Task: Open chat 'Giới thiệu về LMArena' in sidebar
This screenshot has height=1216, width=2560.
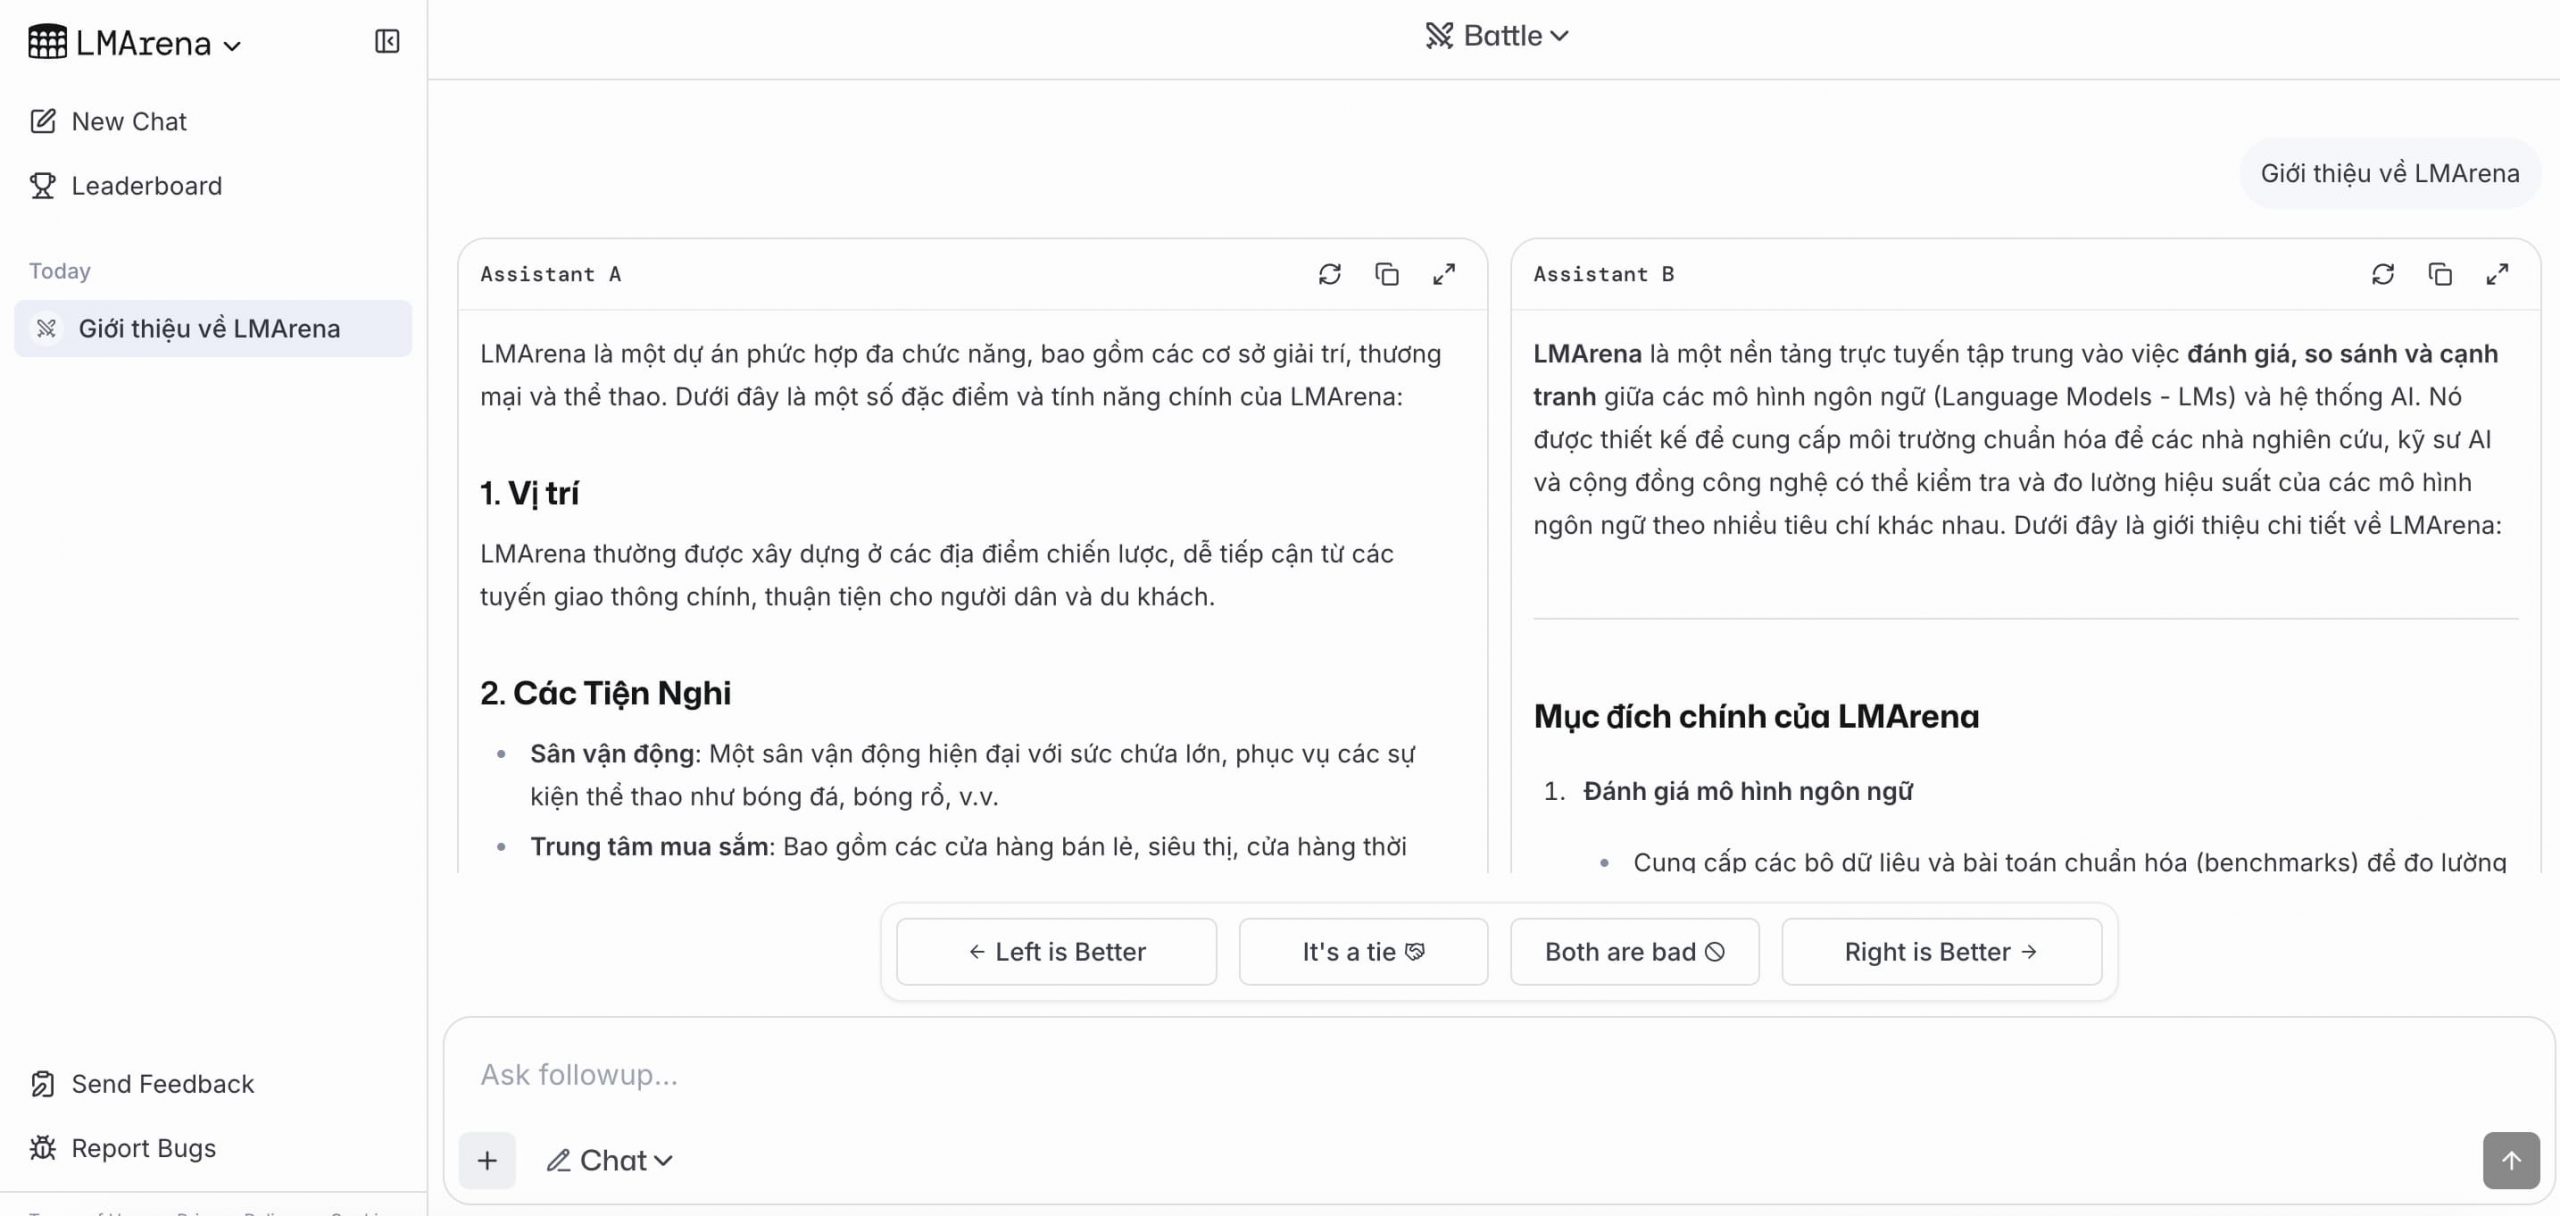Action: coord(213,328)
